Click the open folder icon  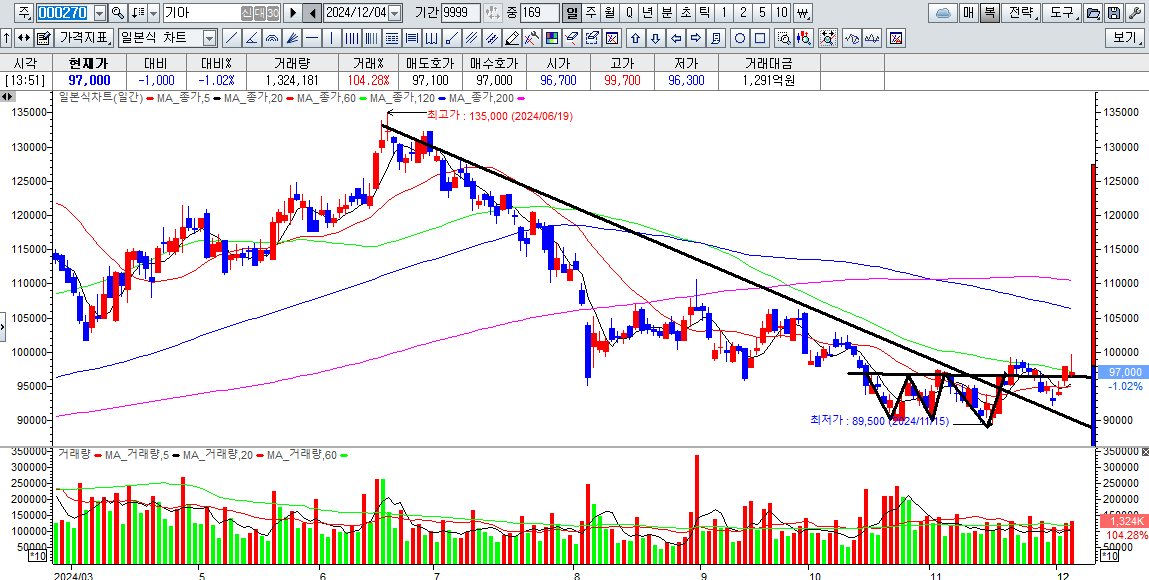[x=1092, y=13]
